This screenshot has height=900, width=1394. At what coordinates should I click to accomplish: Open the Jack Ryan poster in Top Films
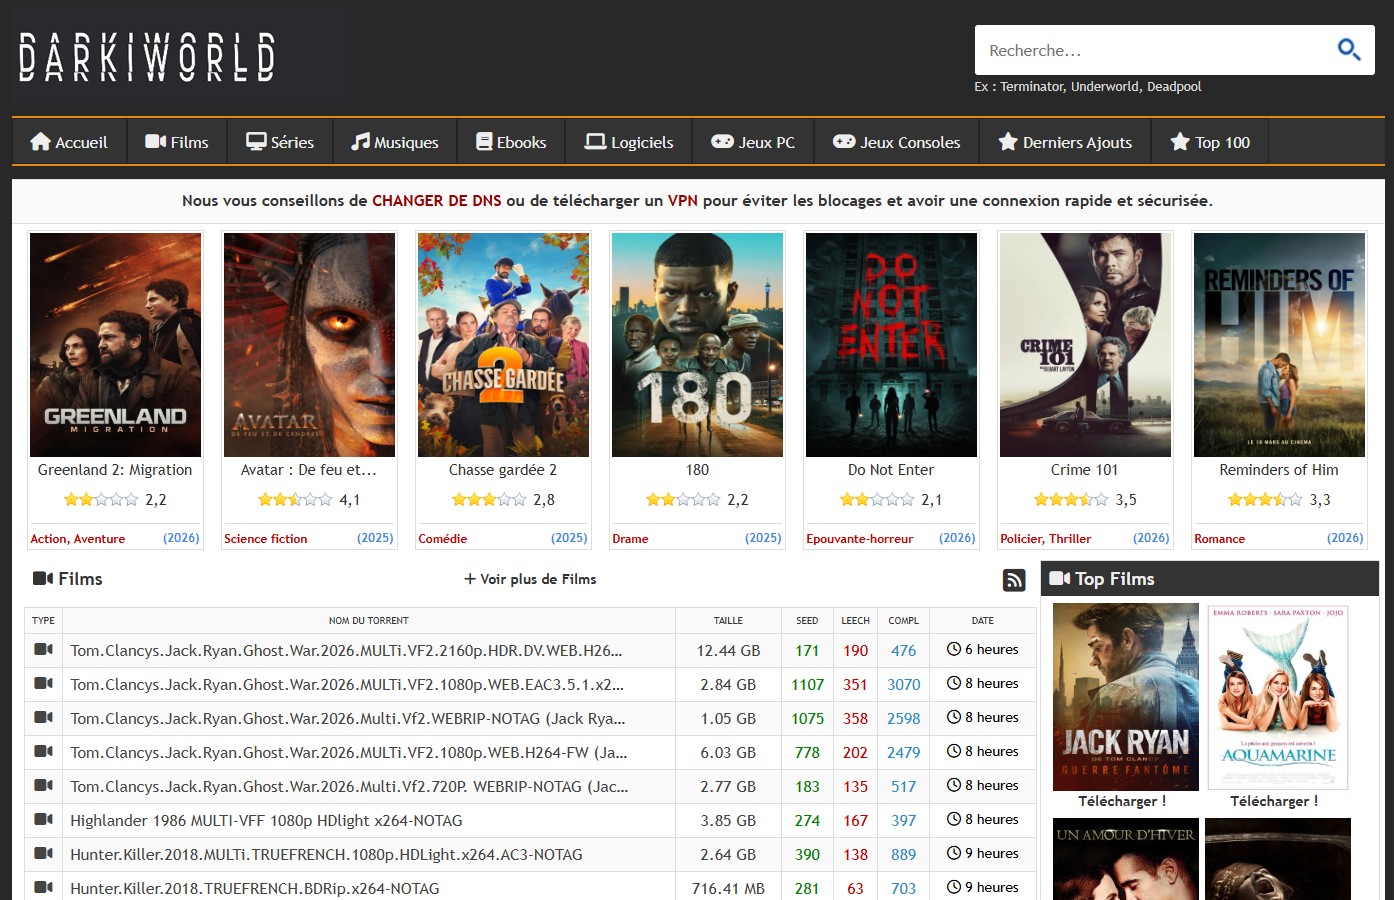point(1126,697)
